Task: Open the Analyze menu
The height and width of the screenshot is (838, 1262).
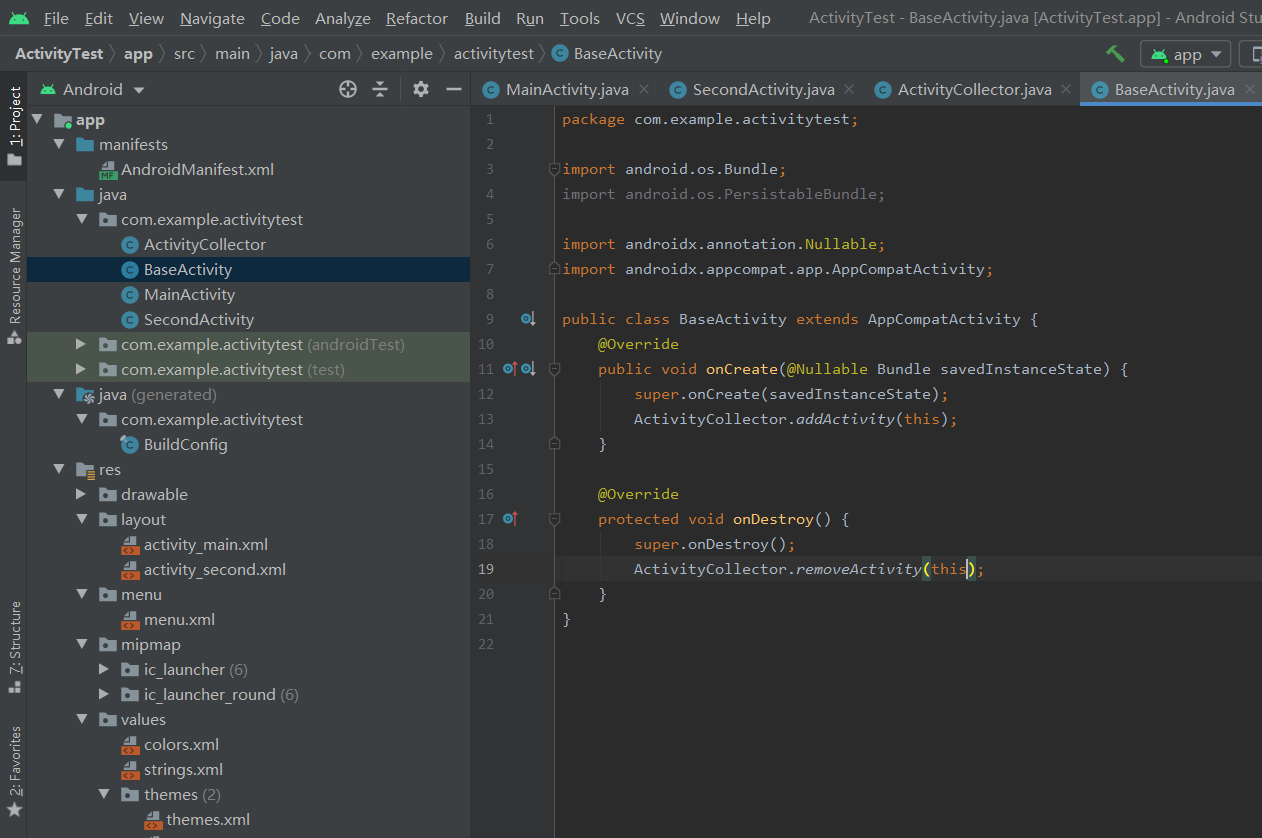Action: (x=343, y=18)
